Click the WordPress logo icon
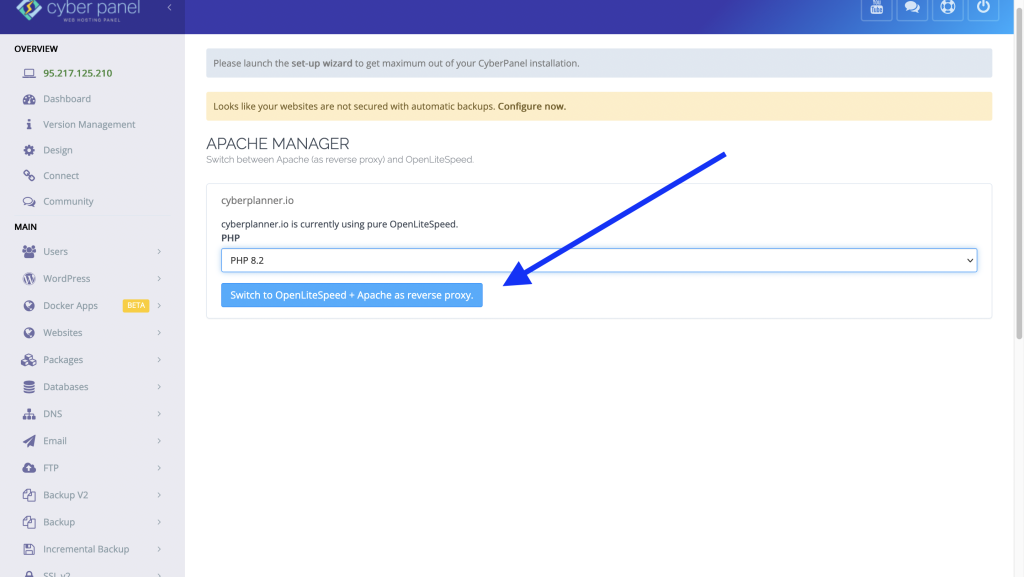Screen dimensions: 1024x577 tap(29, 279)
